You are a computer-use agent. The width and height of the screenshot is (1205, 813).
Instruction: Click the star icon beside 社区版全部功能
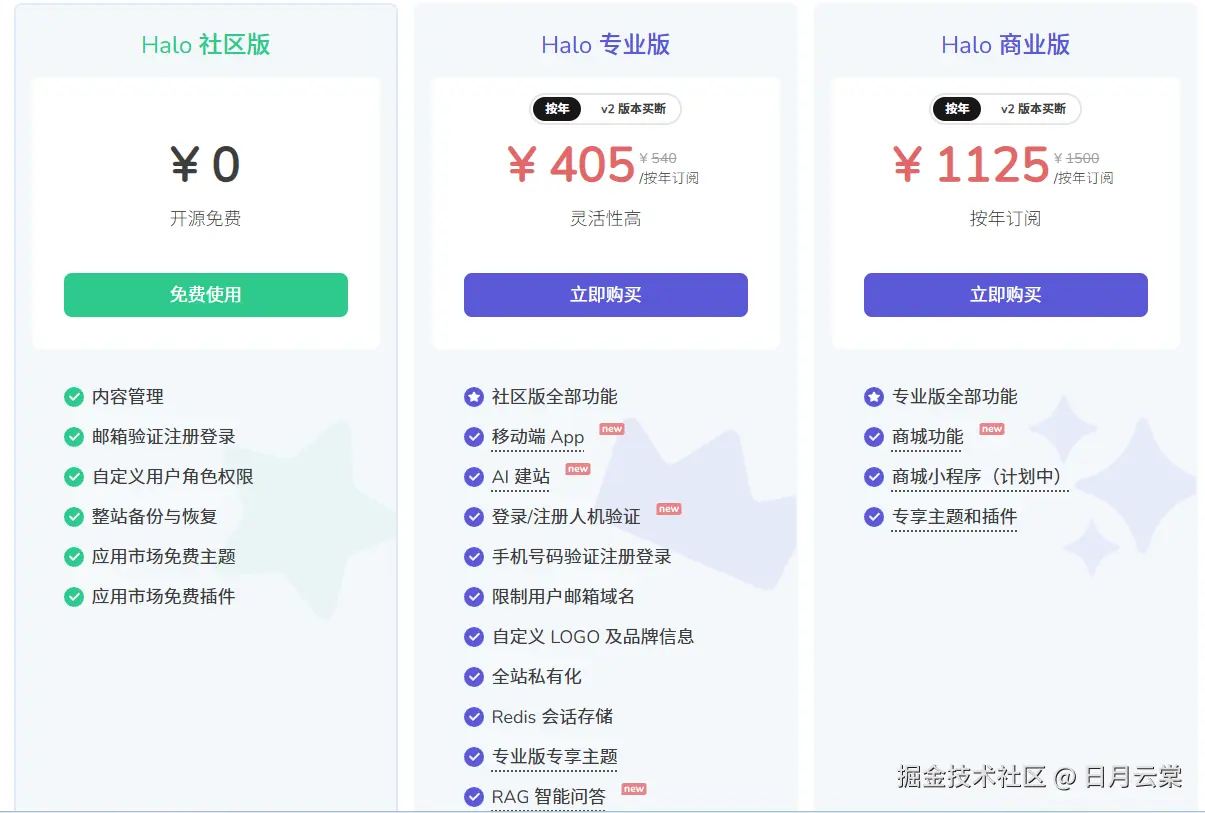[474, 397]
